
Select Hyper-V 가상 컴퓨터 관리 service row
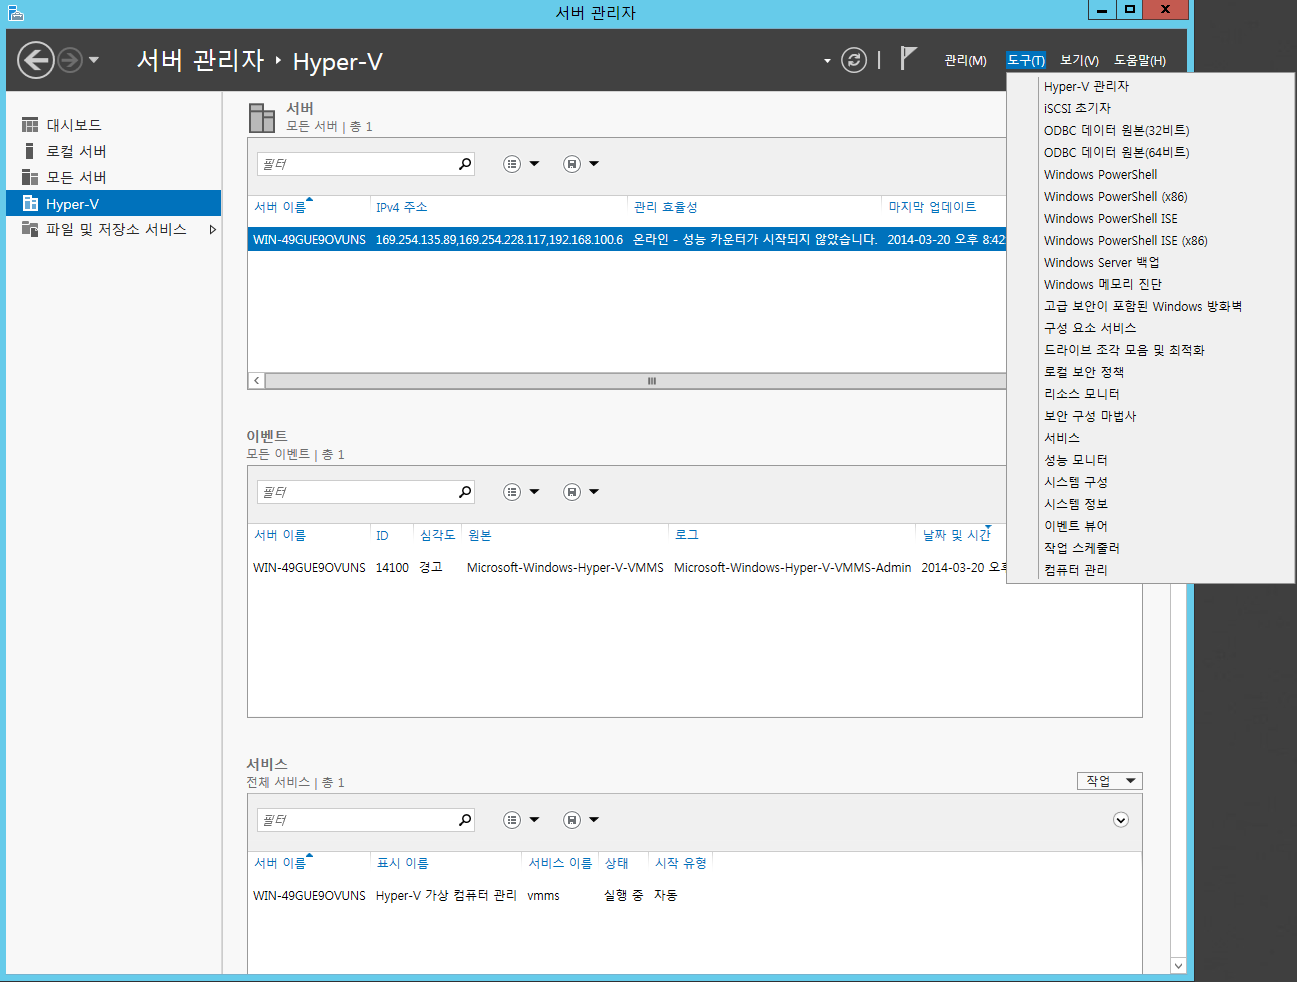(694, 895)
